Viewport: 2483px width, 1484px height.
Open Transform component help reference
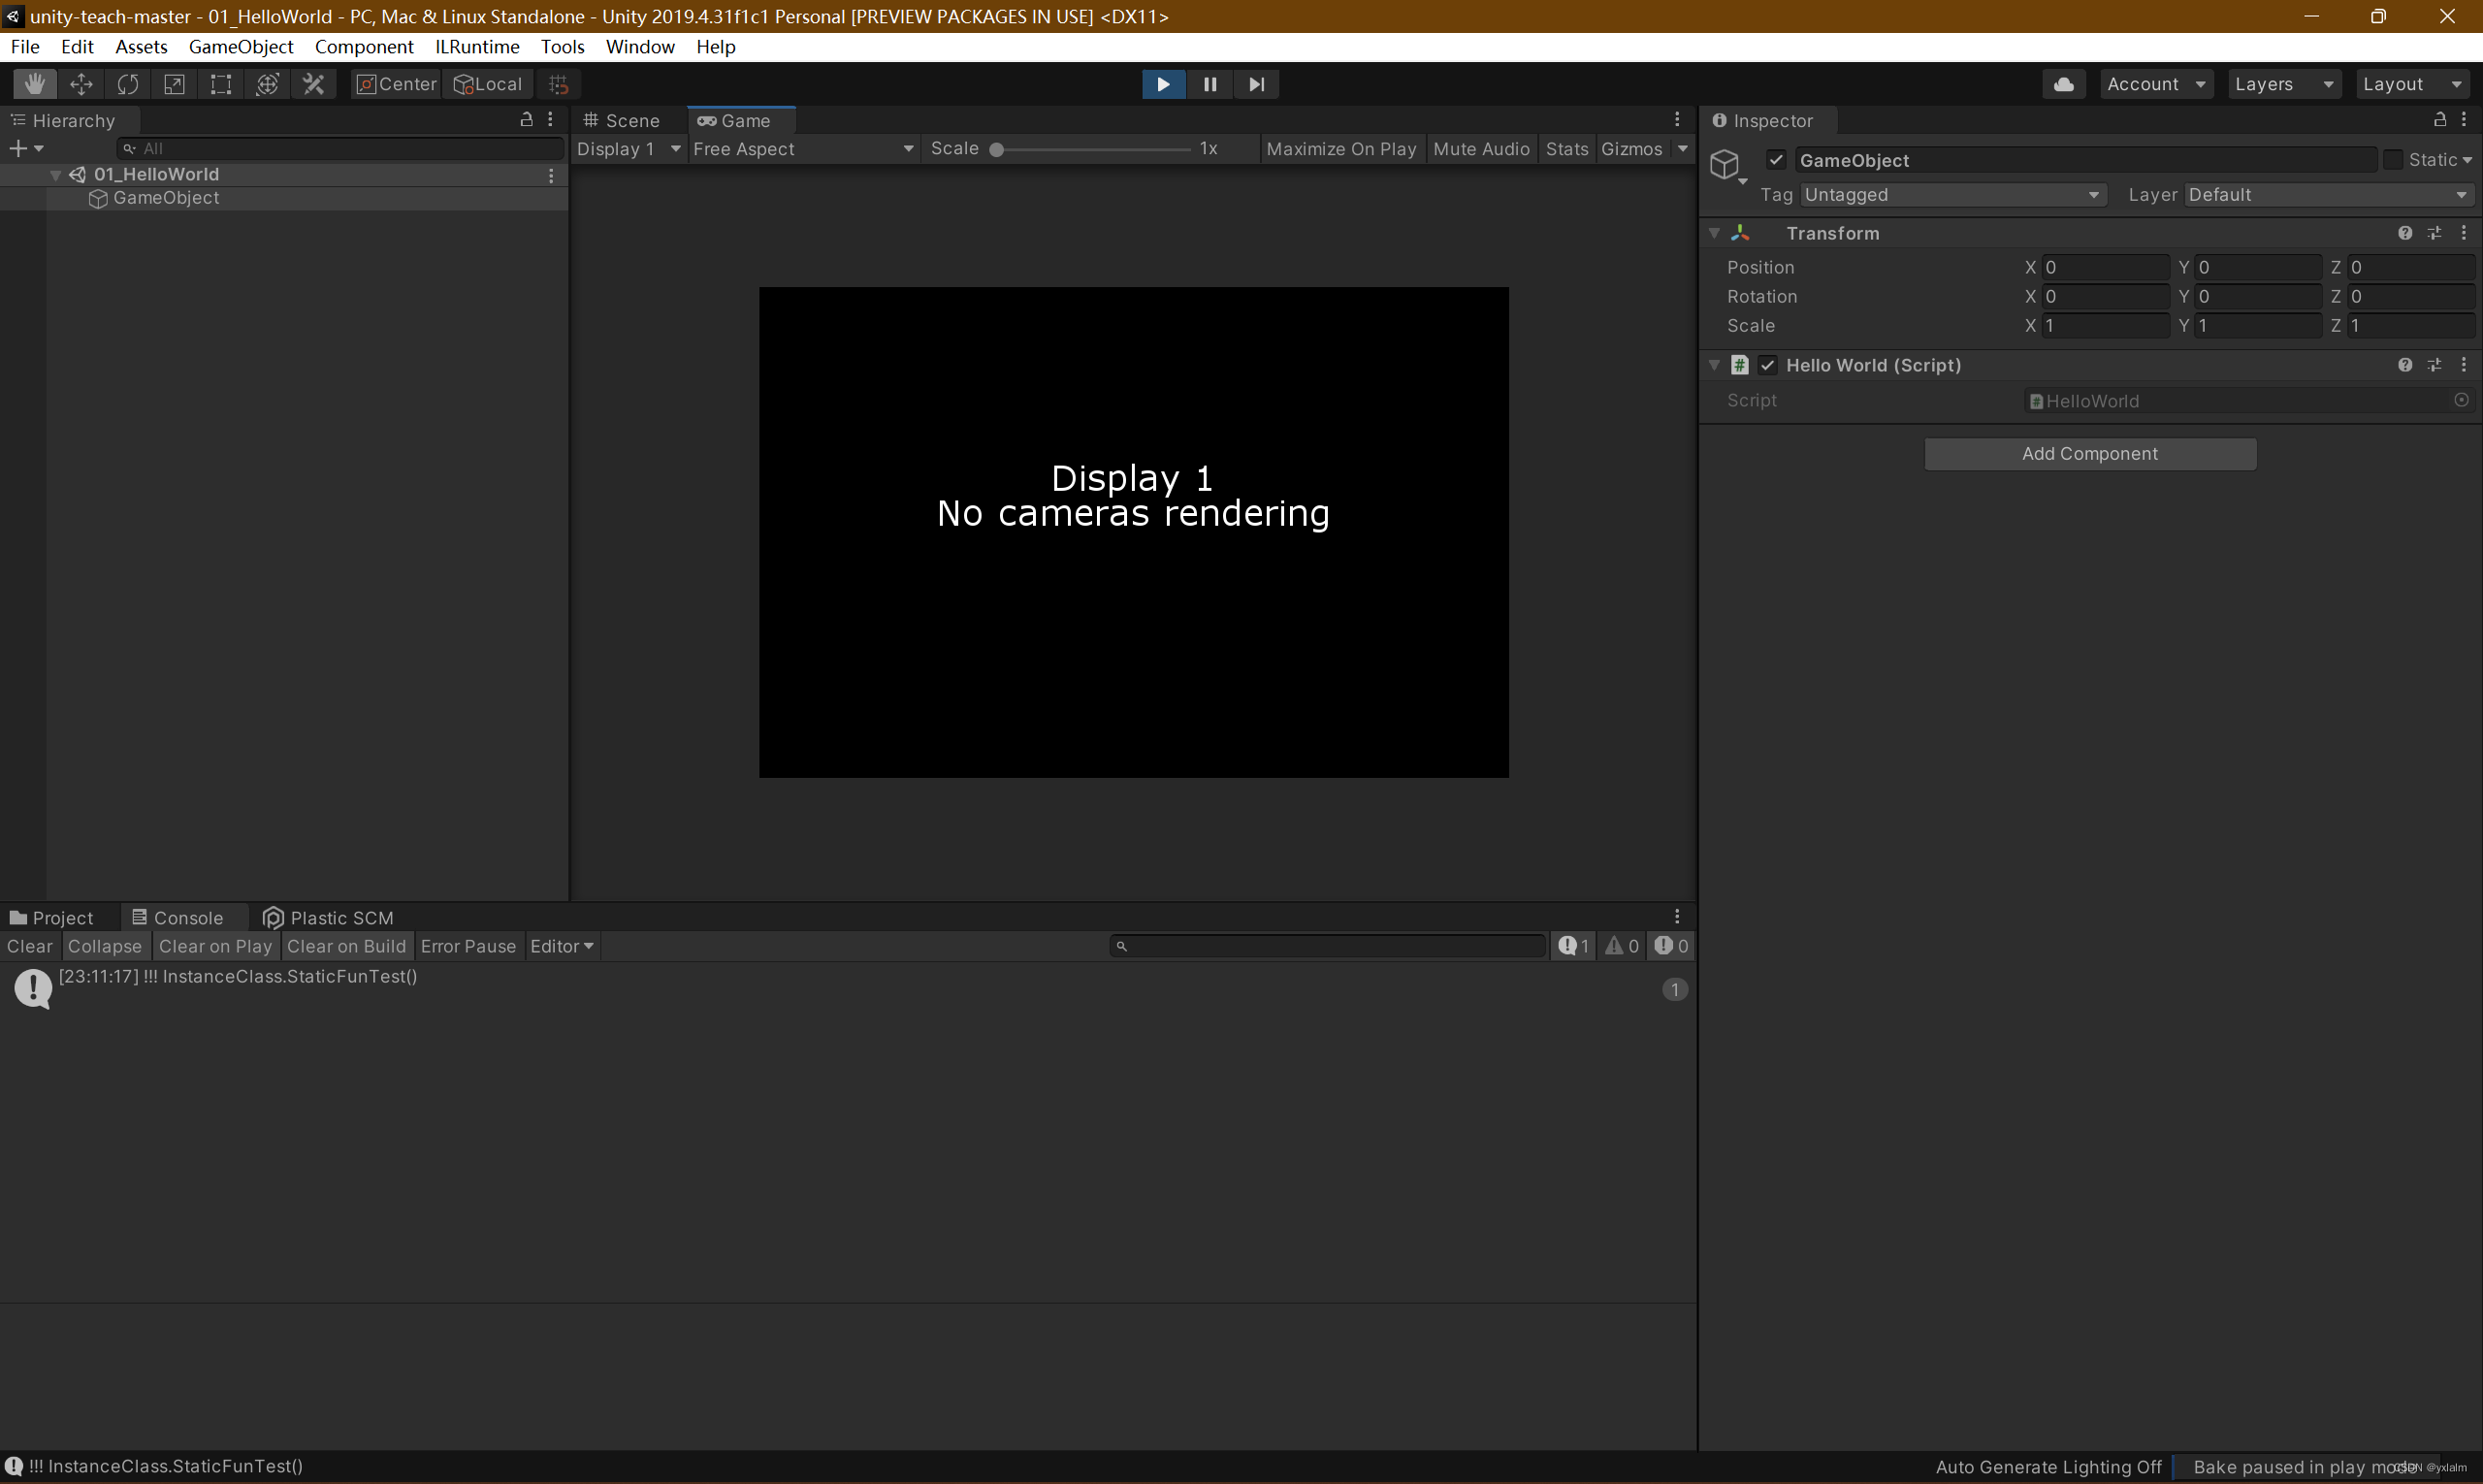(x=2404, y=233)
